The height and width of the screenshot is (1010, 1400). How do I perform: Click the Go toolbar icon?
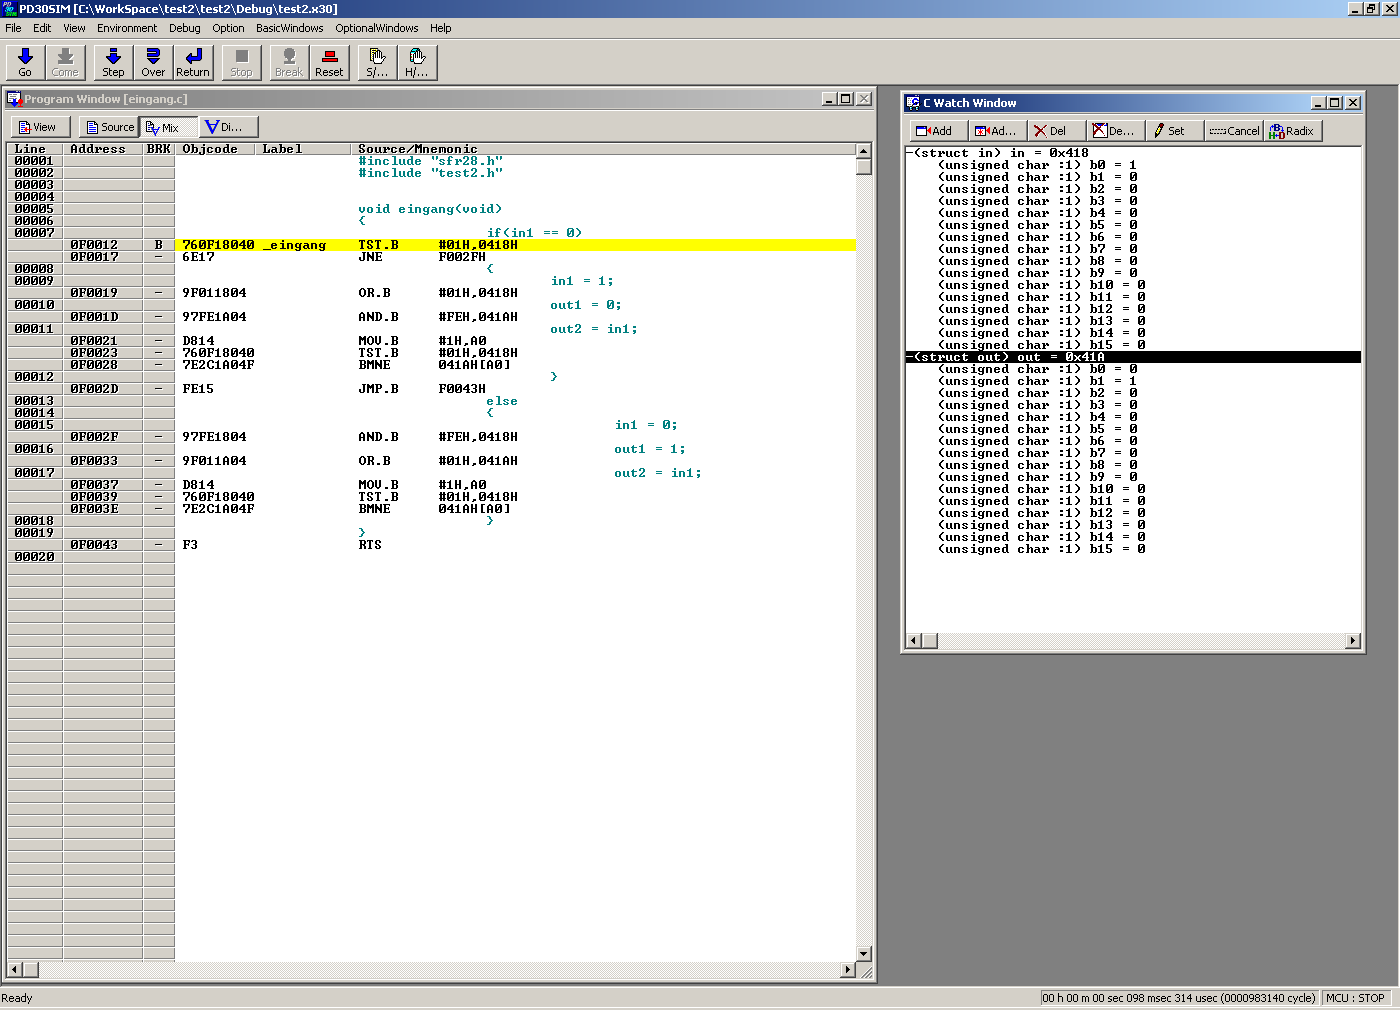tap(25, 62)
